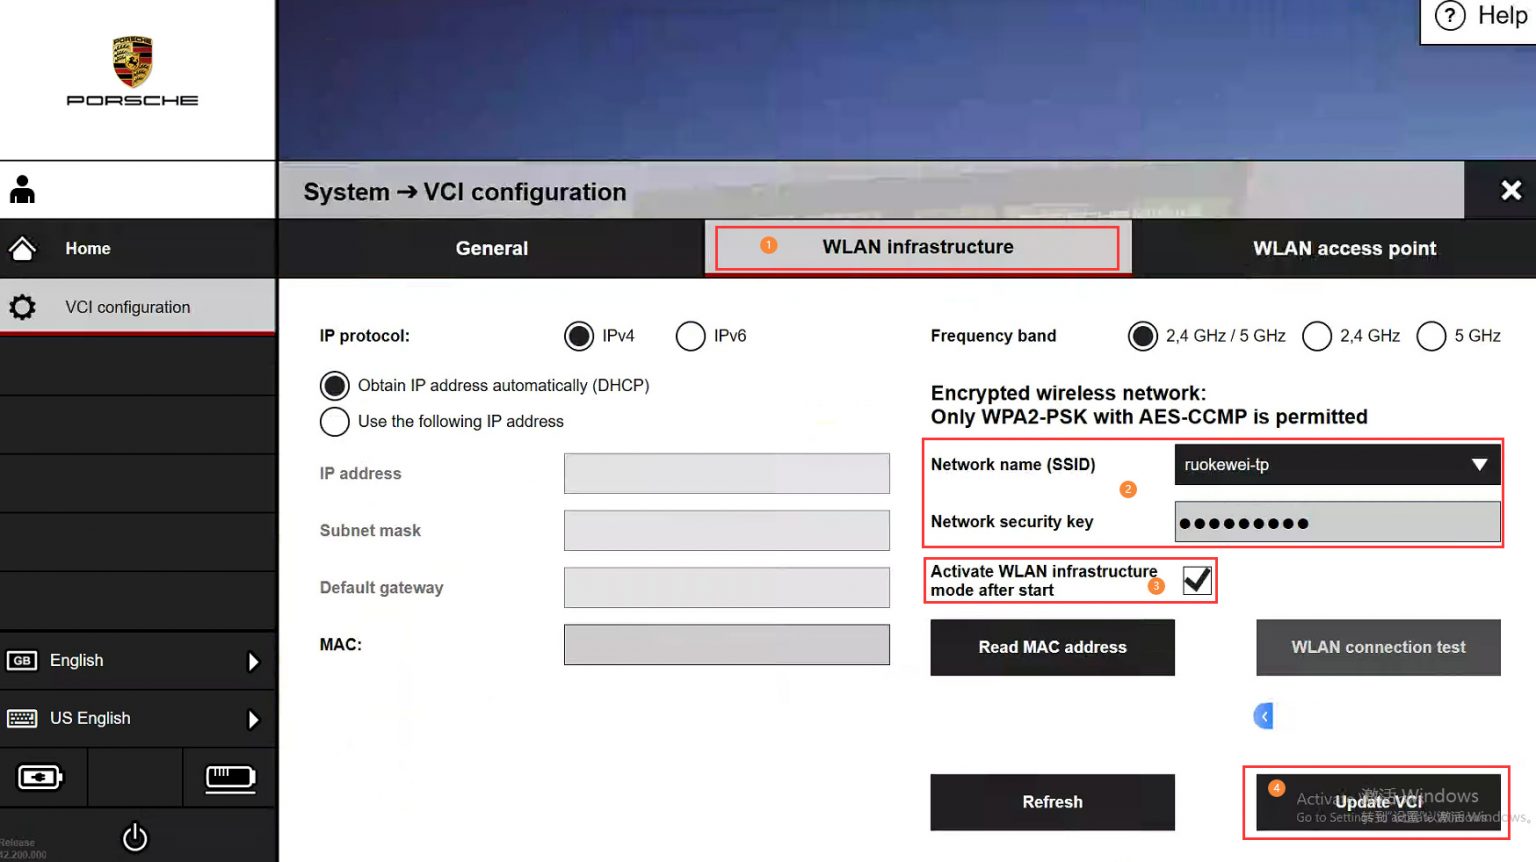This screenshot has width=1536, height=862.
Task: Click the Network security key field
Action: click(1336, 521)
